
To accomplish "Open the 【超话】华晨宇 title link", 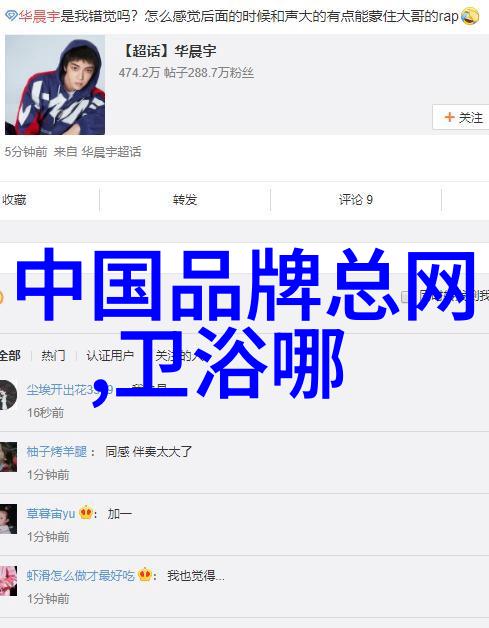I will point(167,51).
